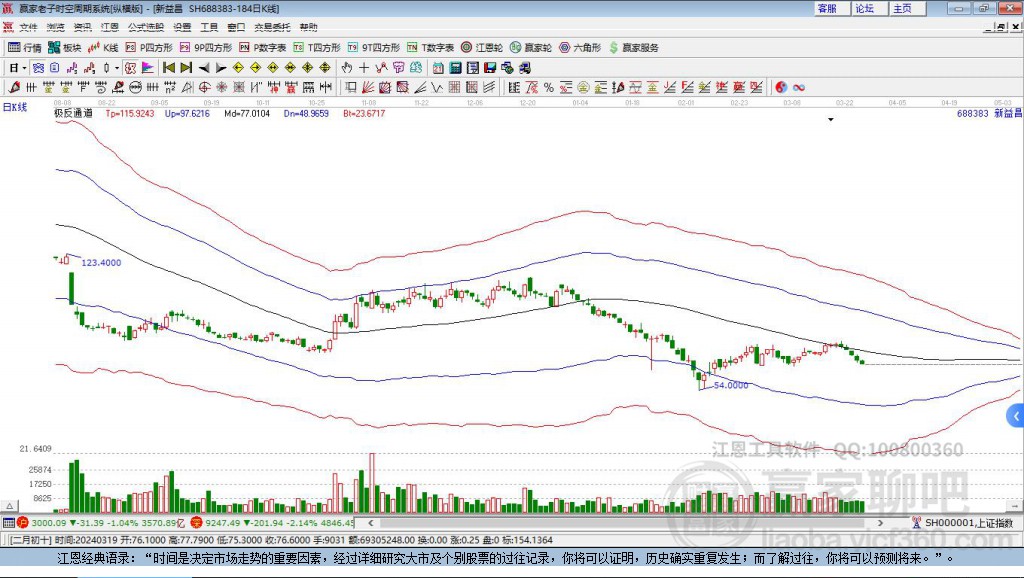Step chart left with black arrow
Screen dimensions: 1024x578
(x=204, y=68)
